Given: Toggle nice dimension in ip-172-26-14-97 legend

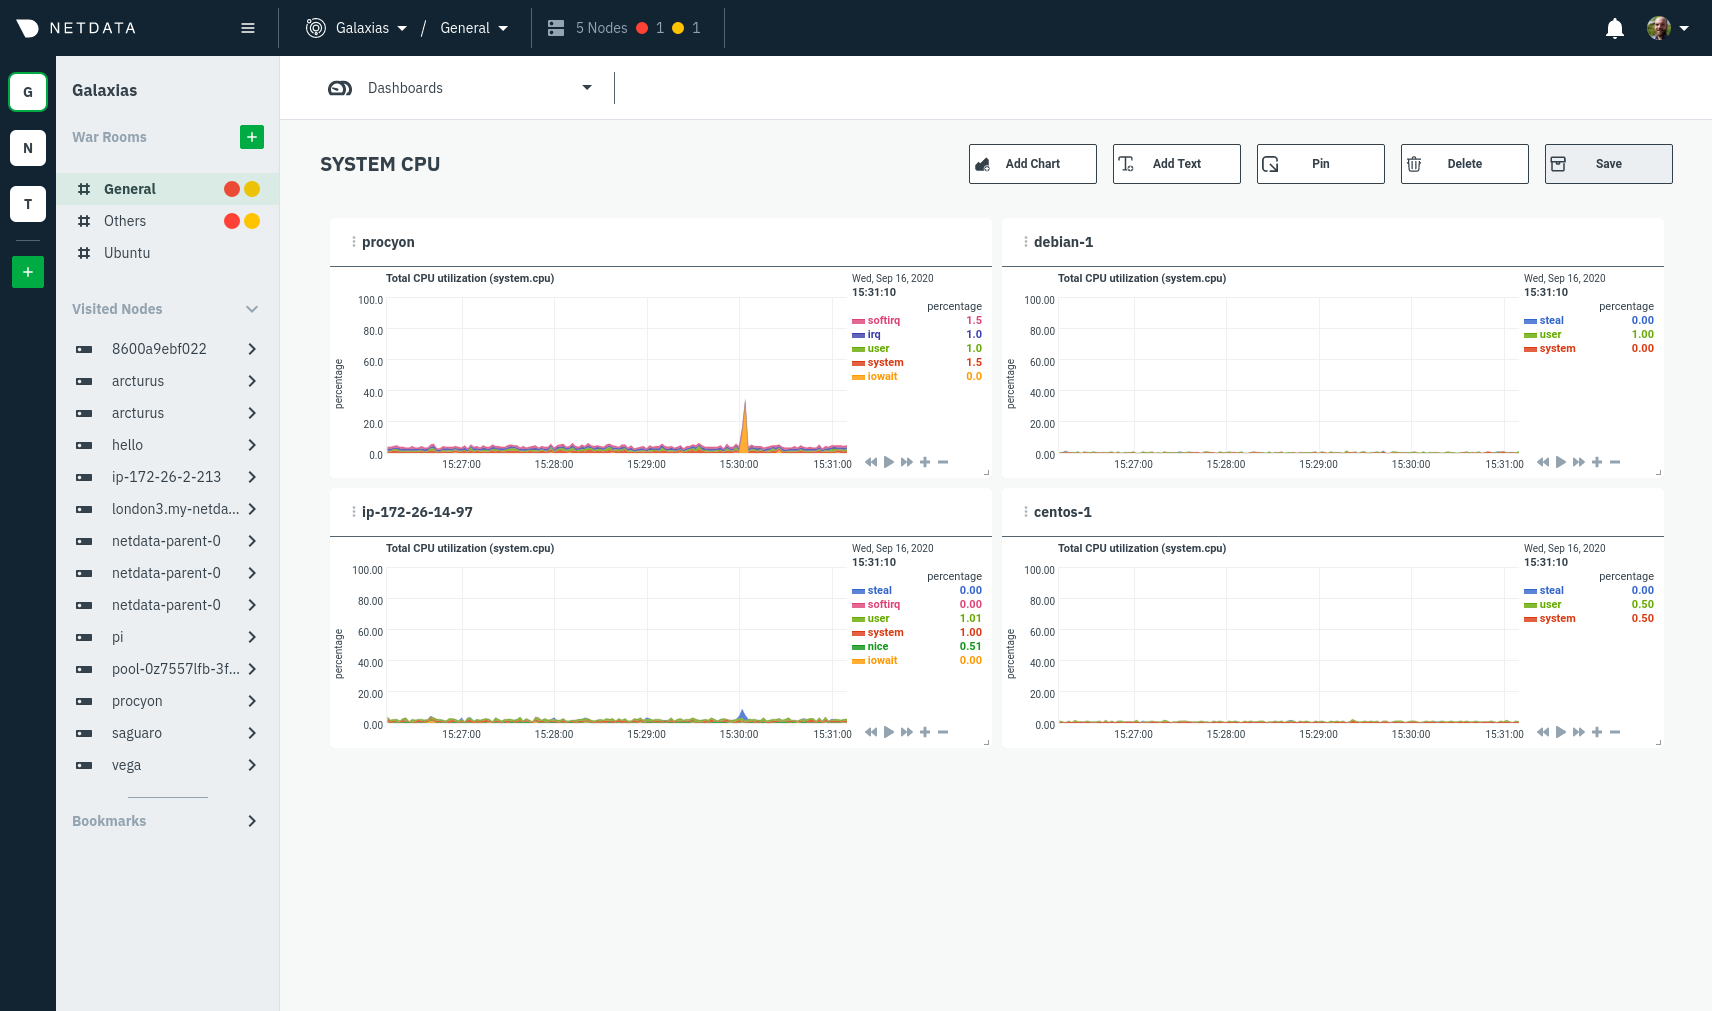Looking at the screenshot, I should tap(870, 647).
